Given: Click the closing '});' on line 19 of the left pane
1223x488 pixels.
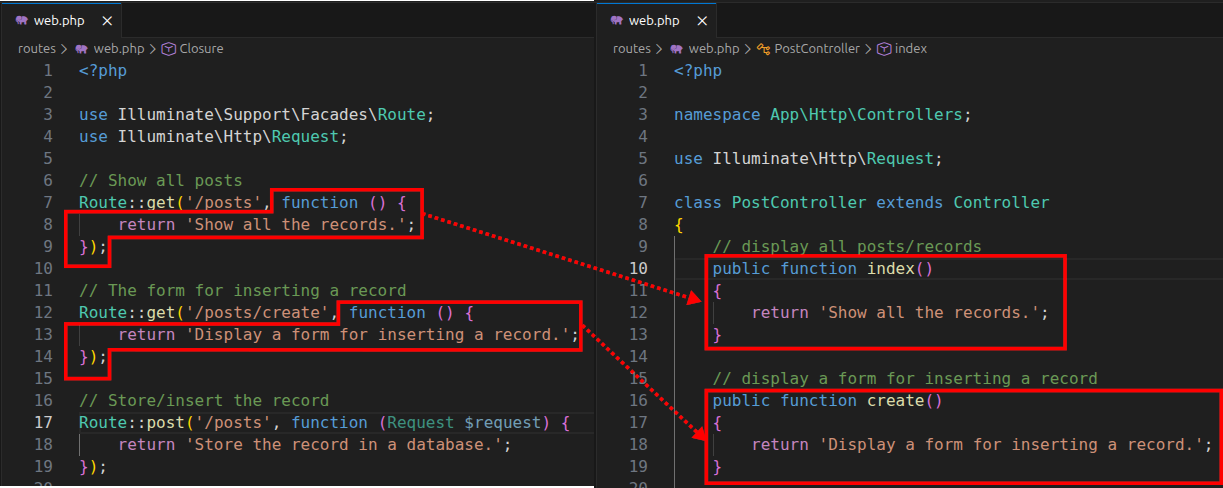Looking at the screenshot, I should tap(93, 466).
